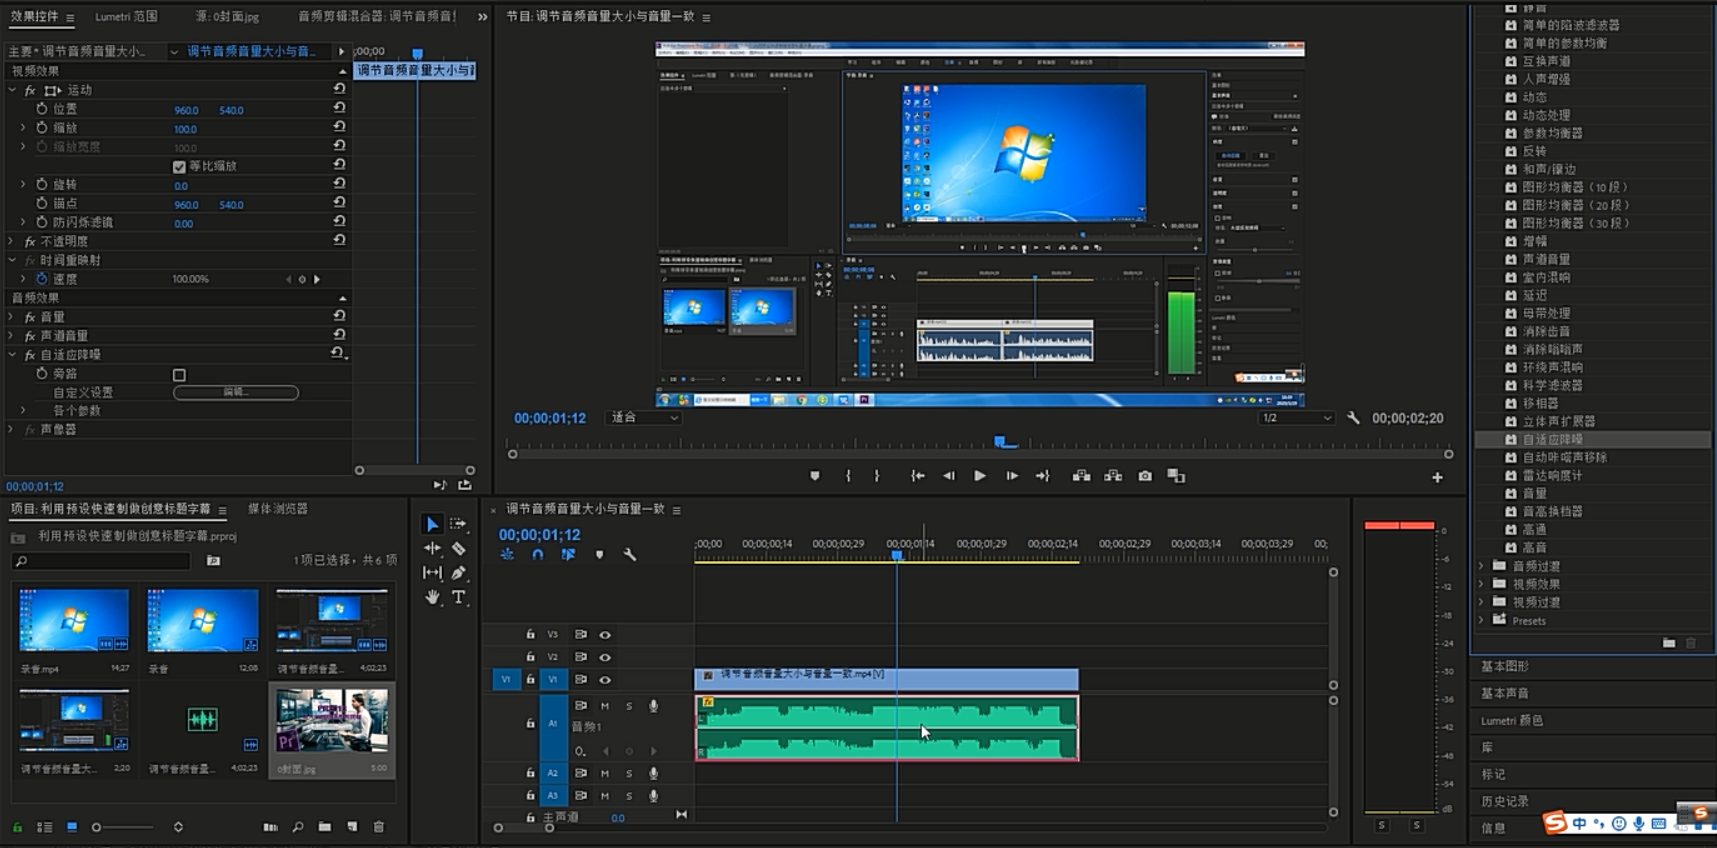Select the Type tool
The width and height of the screenshot is (1717, 848).
(x=458, y=597)
